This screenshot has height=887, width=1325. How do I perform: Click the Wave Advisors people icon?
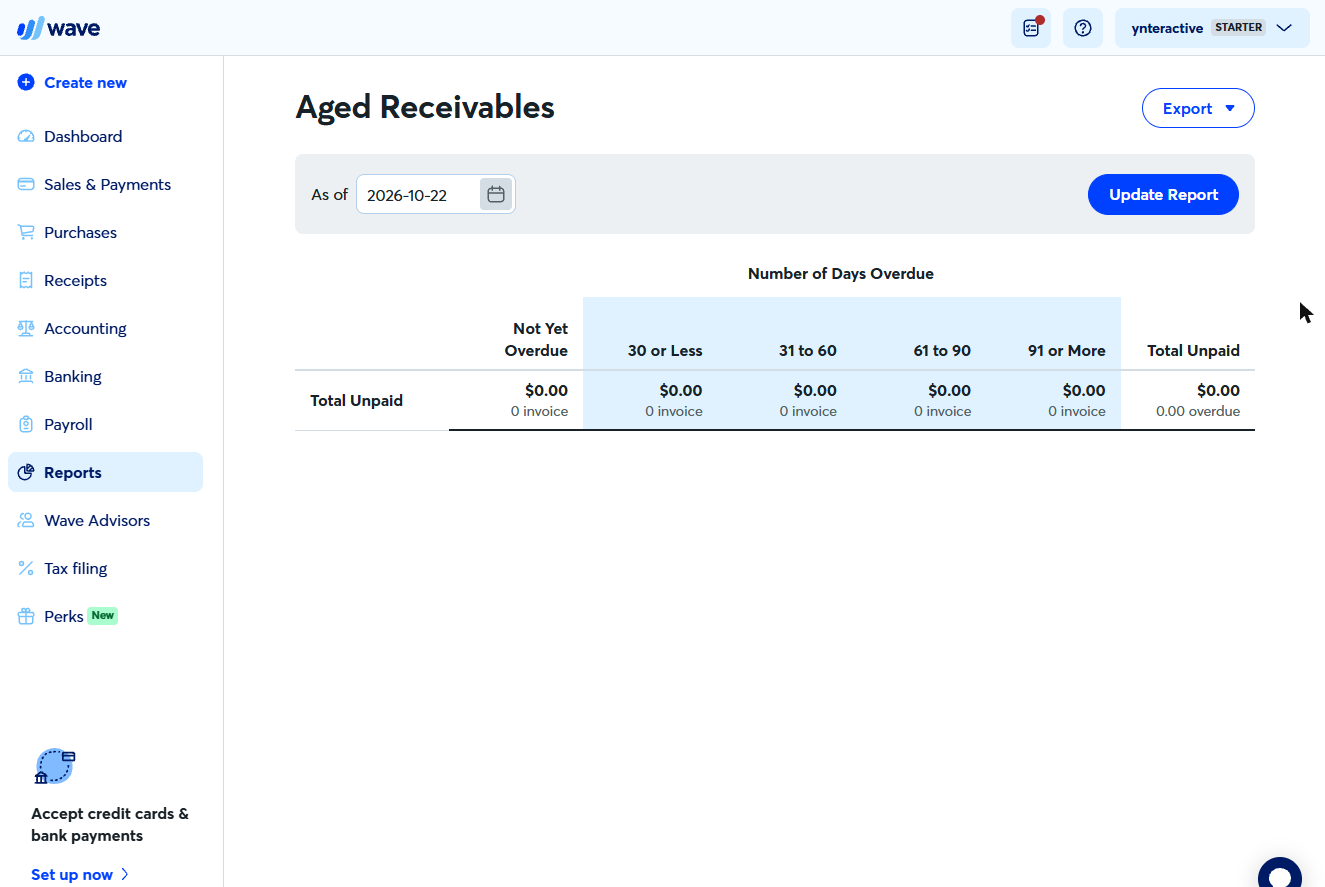pos(26,521)
